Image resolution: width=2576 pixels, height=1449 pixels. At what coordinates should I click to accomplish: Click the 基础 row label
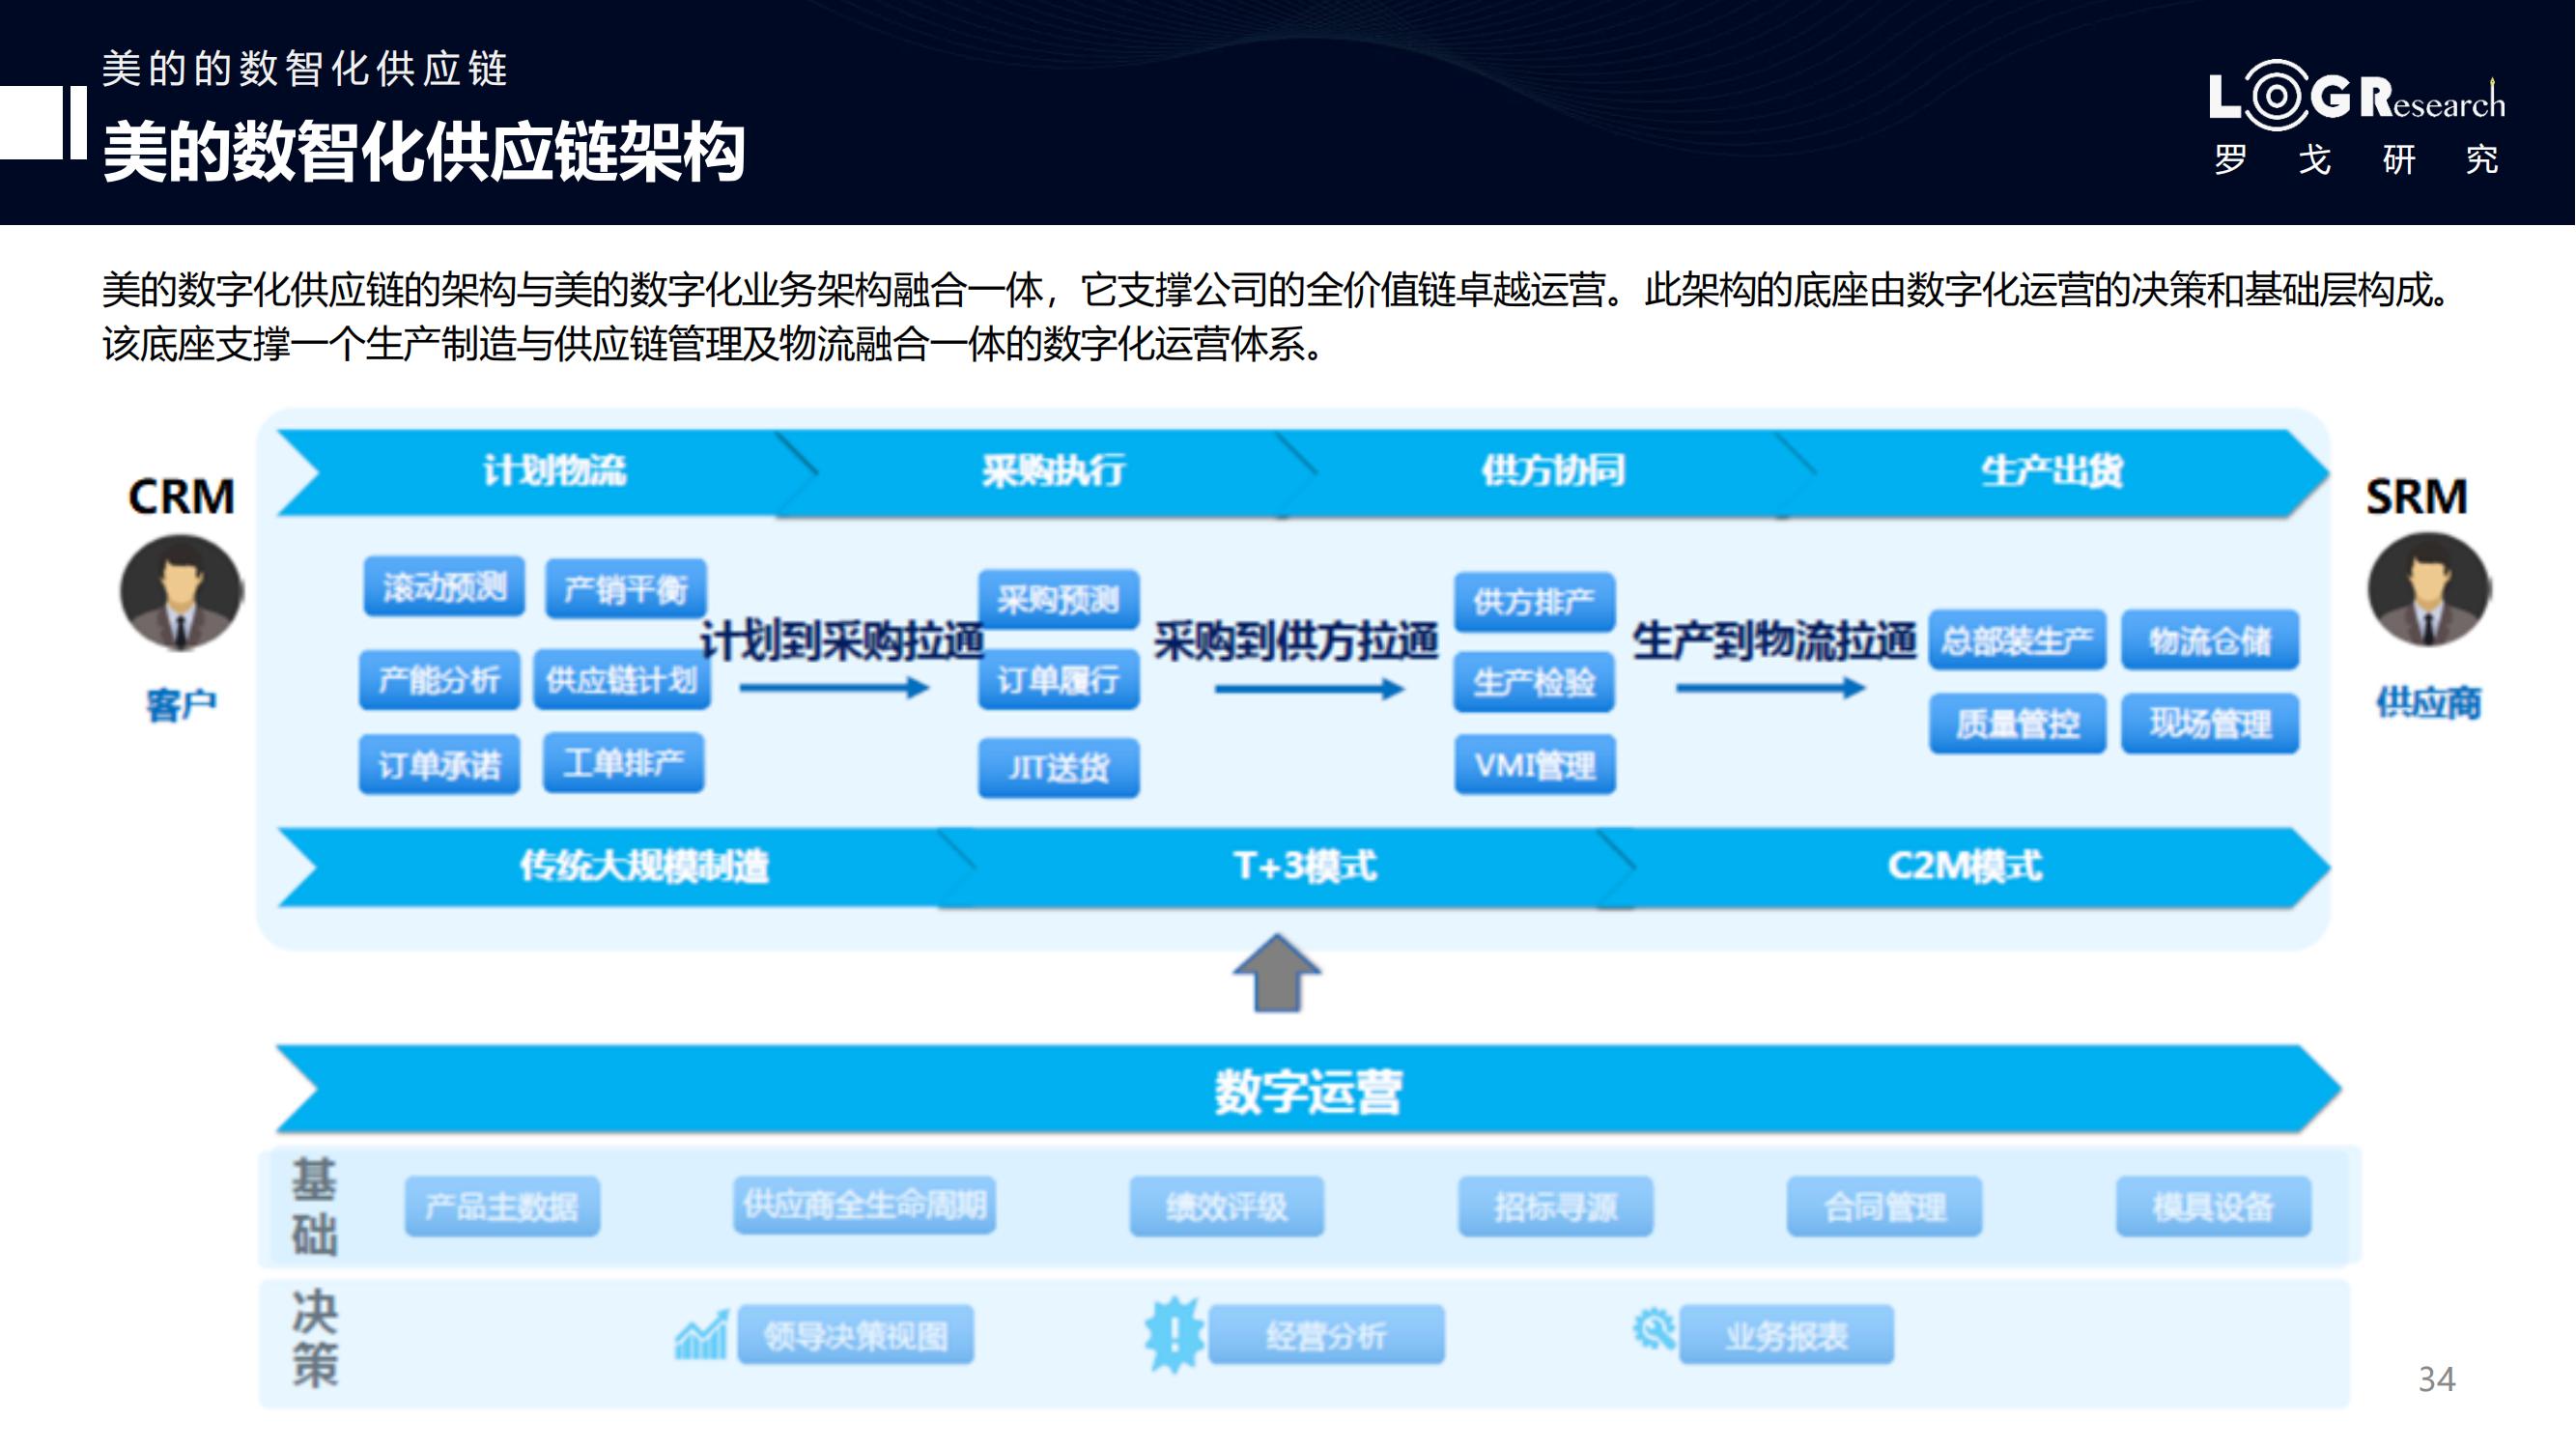(314, 1207)
